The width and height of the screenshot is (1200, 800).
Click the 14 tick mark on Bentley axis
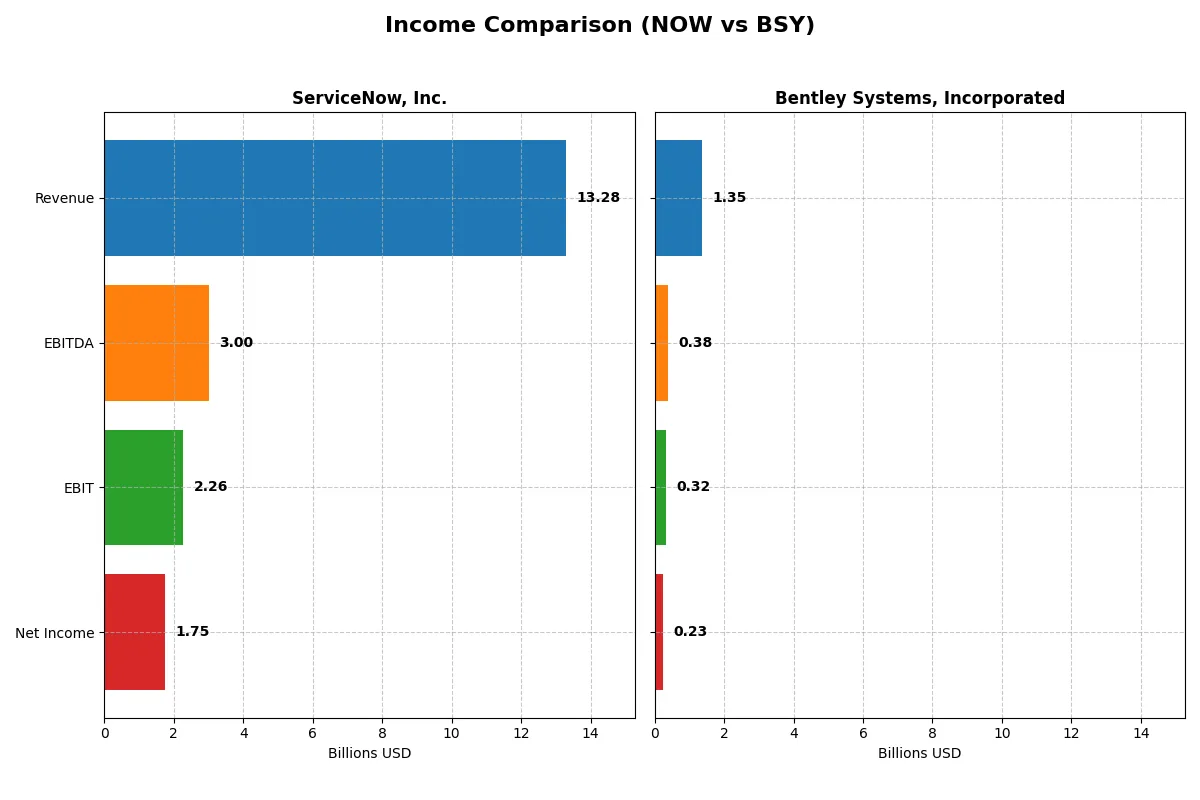click(x=1142, y=733)
